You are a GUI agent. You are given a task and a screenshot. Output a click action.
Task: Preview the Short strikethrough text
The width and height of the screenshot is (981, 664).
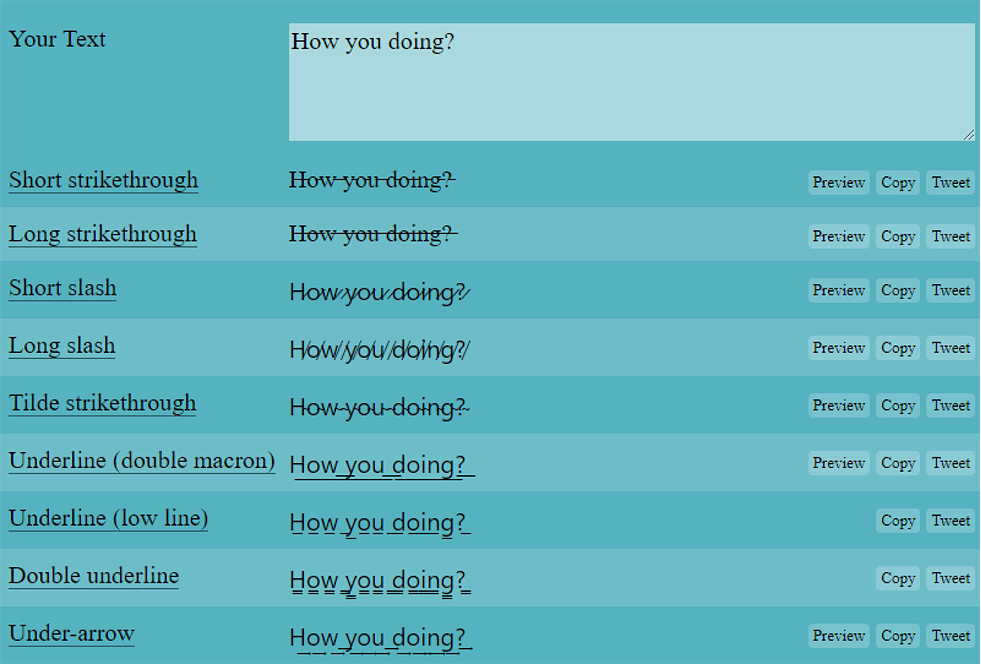pyautogui.click(x=838, y=182)
